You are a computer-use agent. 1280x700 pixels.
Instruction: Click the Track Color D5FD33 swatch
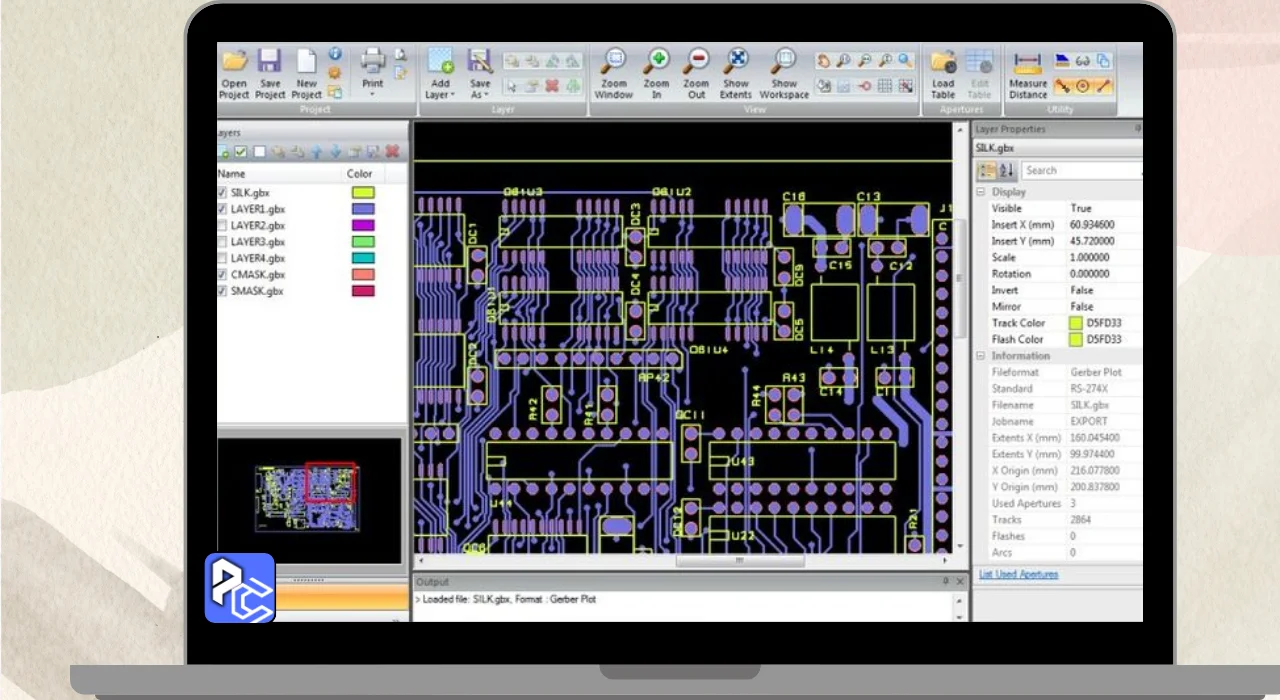click(x=1076, y=323)
